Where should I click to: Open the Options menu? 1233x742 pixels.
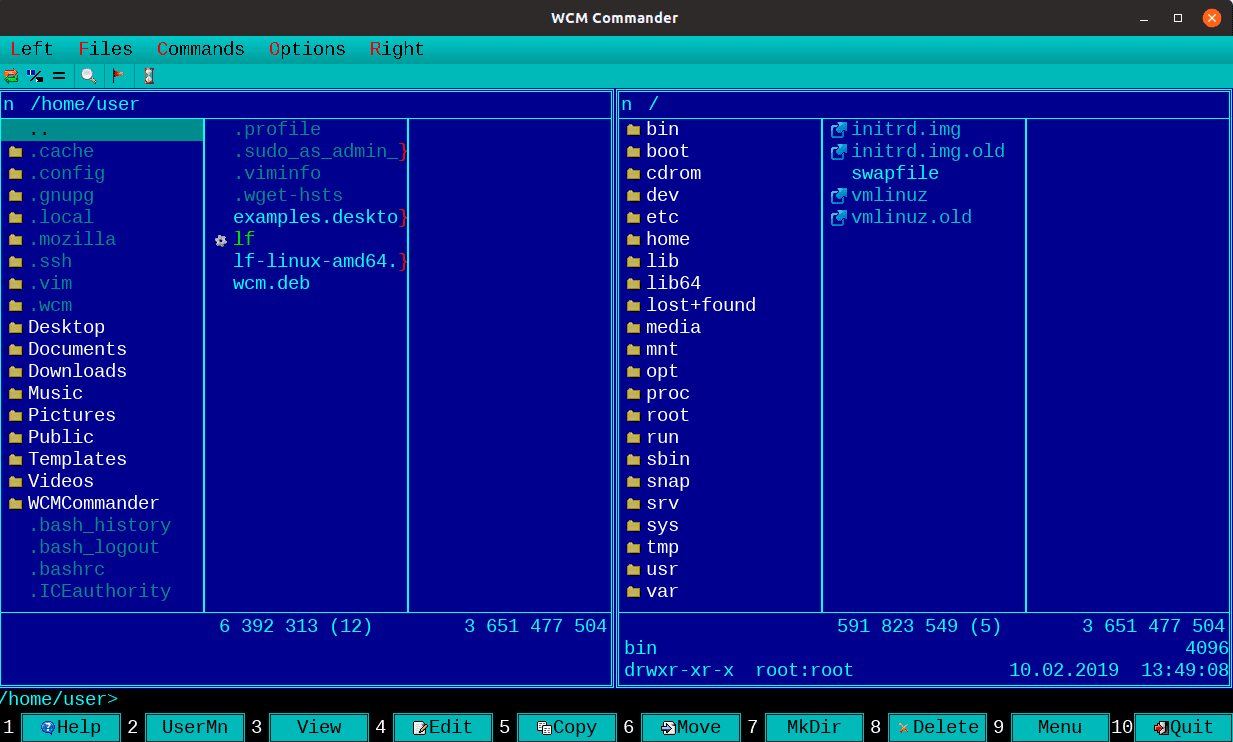[305, 48]
